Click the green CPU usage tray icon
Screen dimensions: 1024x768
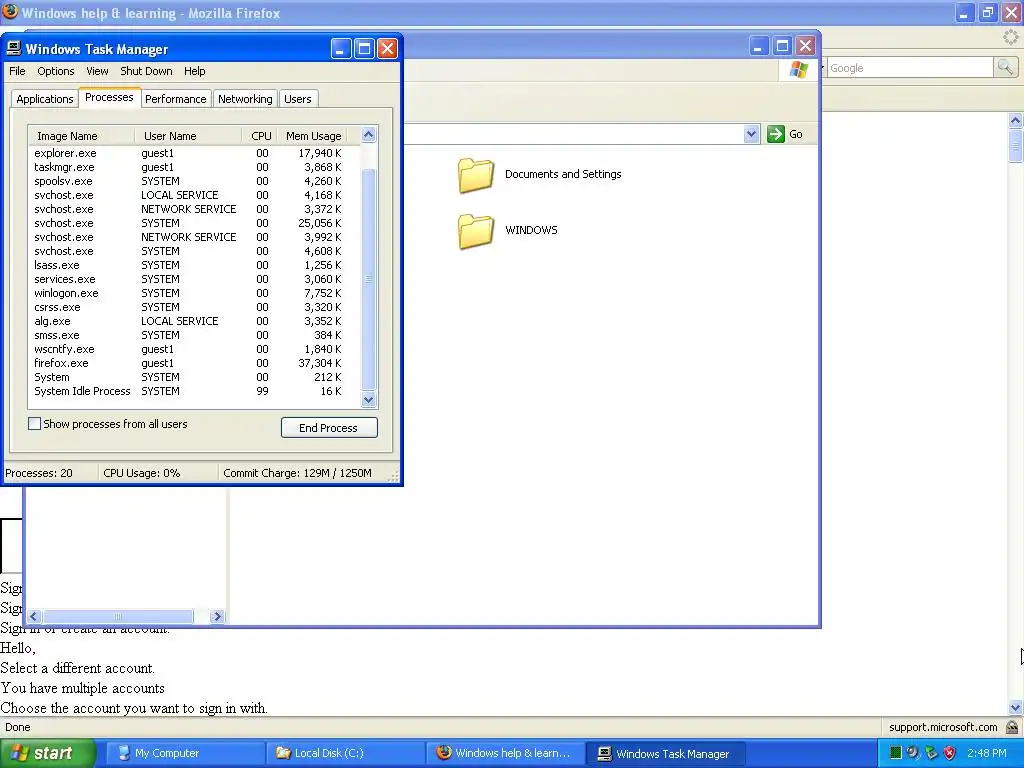[x=896, y=753]
